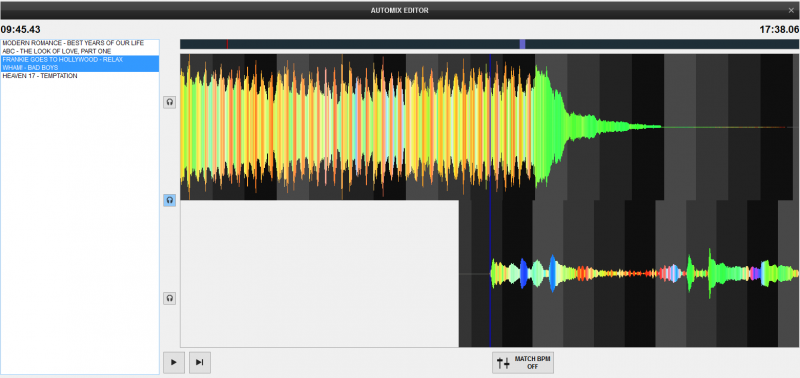
Task: Click the green fade-out tail of upper waveform
Action: point(587,127)
